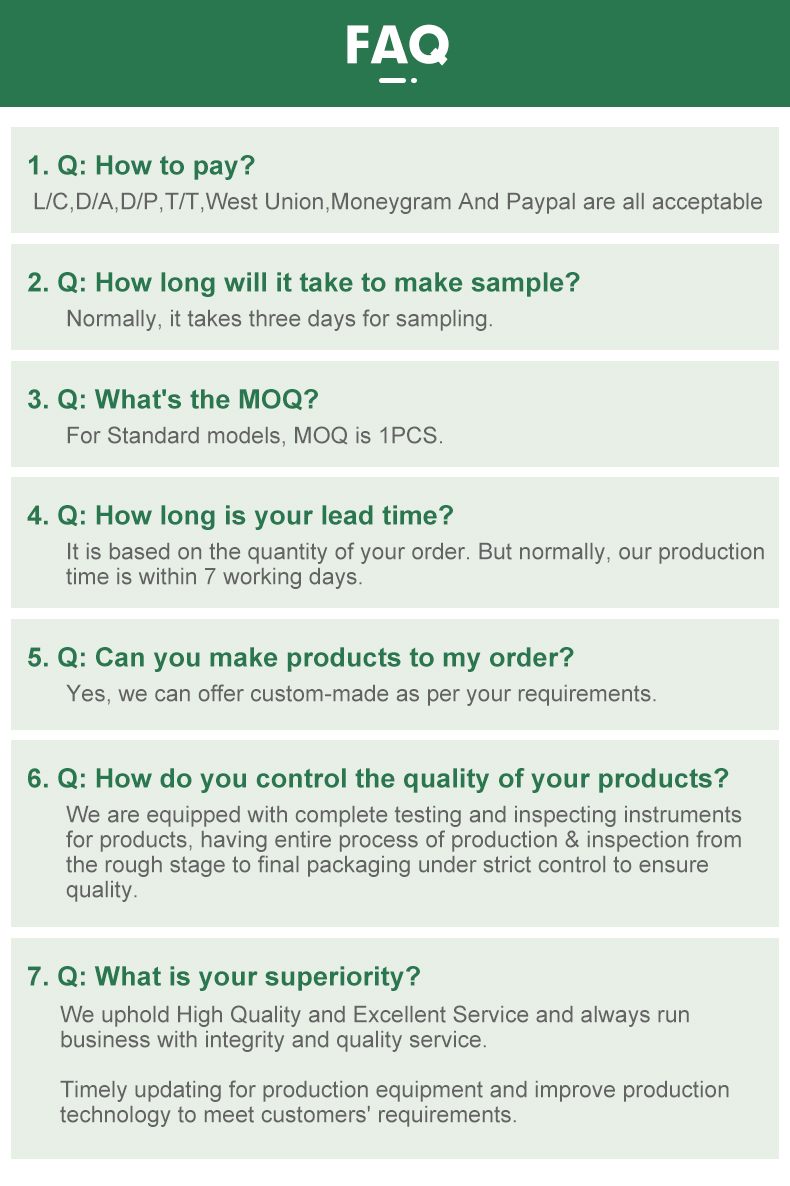Click the FAQ header title
Screen dimensions: 790x1186
pyautogui.click(x=397, y=45)
